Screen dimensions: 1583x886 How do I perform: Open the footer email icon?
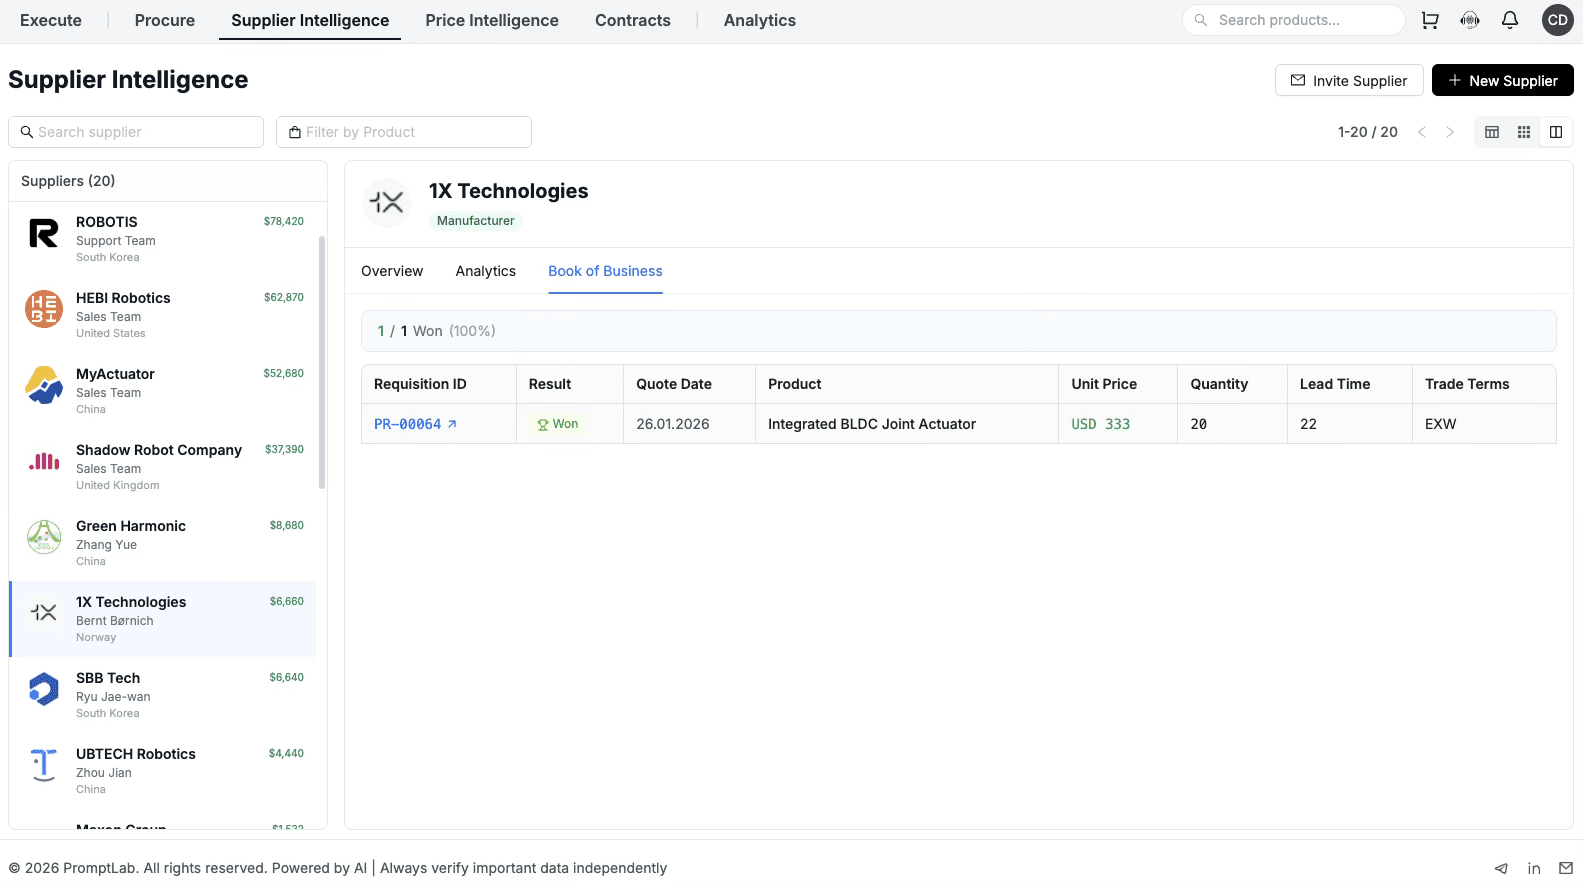click(1566, 868)
